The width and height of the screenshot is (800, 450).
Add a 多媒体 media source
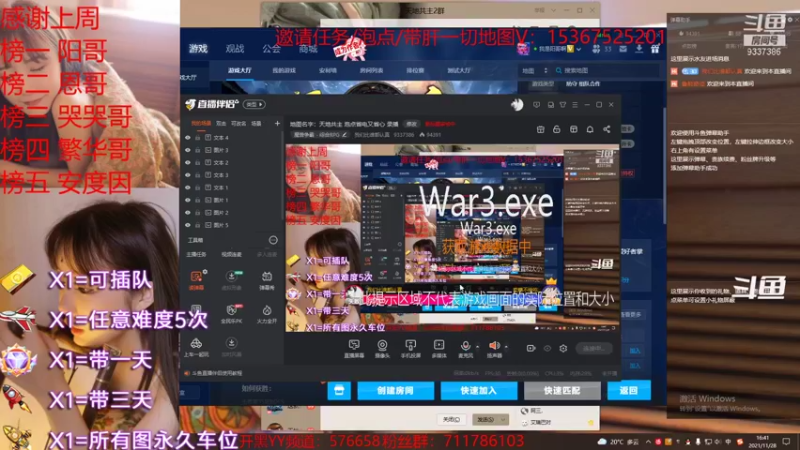point(439,348)
